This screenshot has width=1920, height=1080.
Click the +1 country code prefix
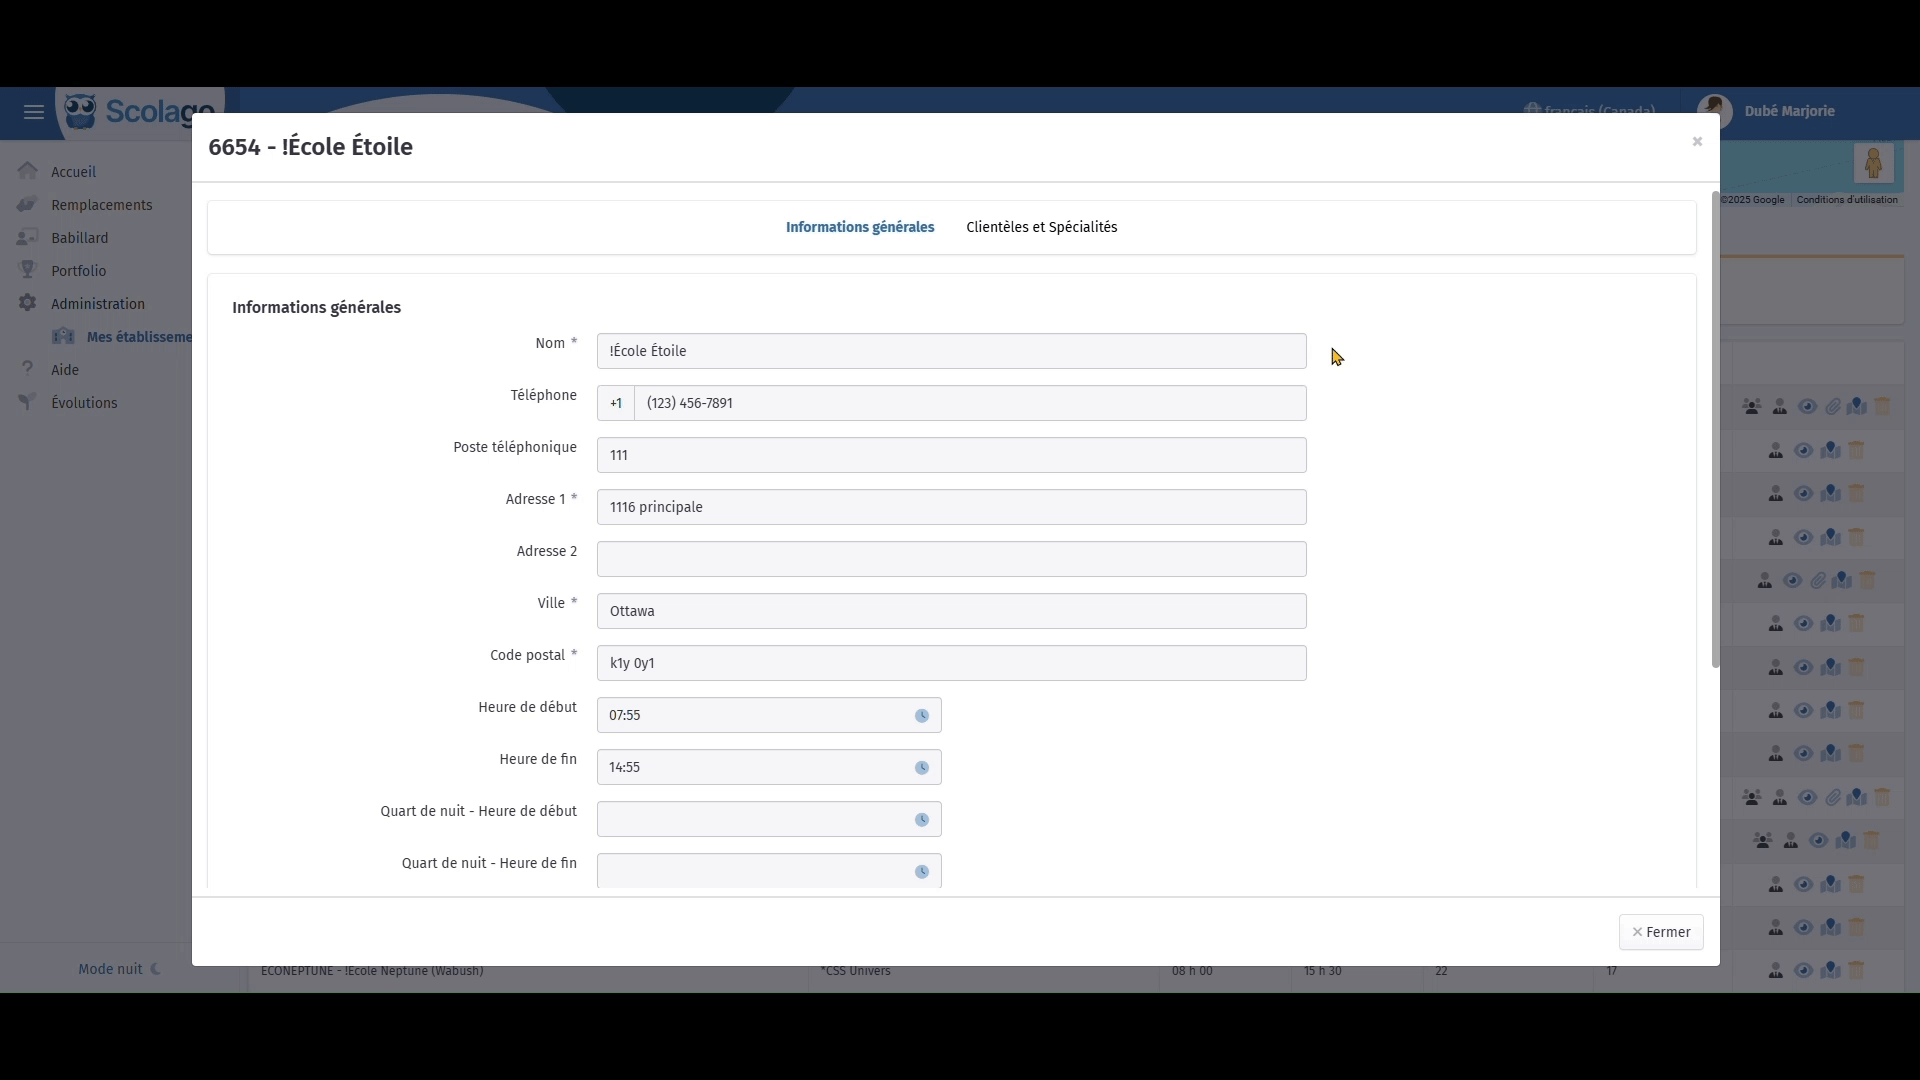click(616, 403)
